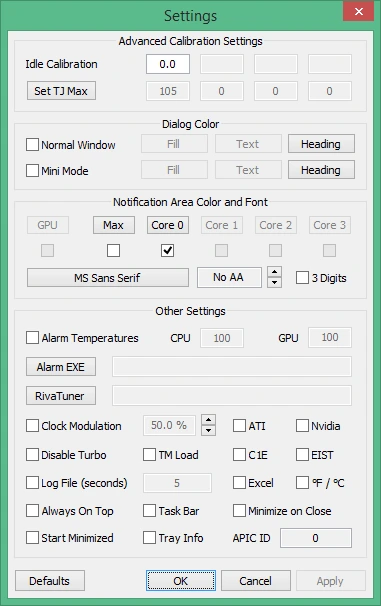The width and height of the screenshot is (381, 606).
Task: Decrease the font size stepper down arrow
Action: [x=274, y=283]
